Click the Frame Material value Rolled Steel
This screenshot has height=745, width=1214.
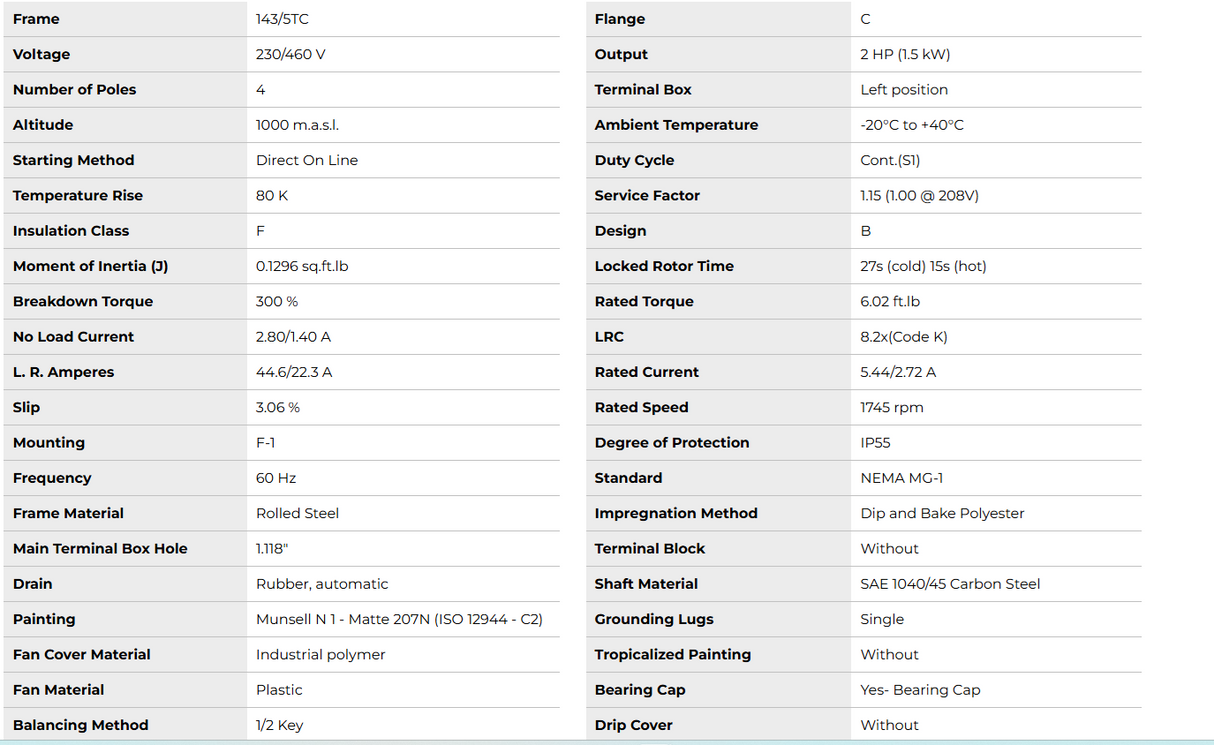click(297, 513)
